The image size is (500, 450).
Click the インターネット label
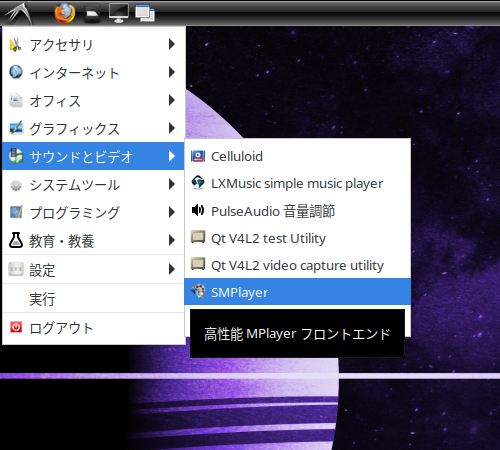pyautogui.click(x=74, y=73)
